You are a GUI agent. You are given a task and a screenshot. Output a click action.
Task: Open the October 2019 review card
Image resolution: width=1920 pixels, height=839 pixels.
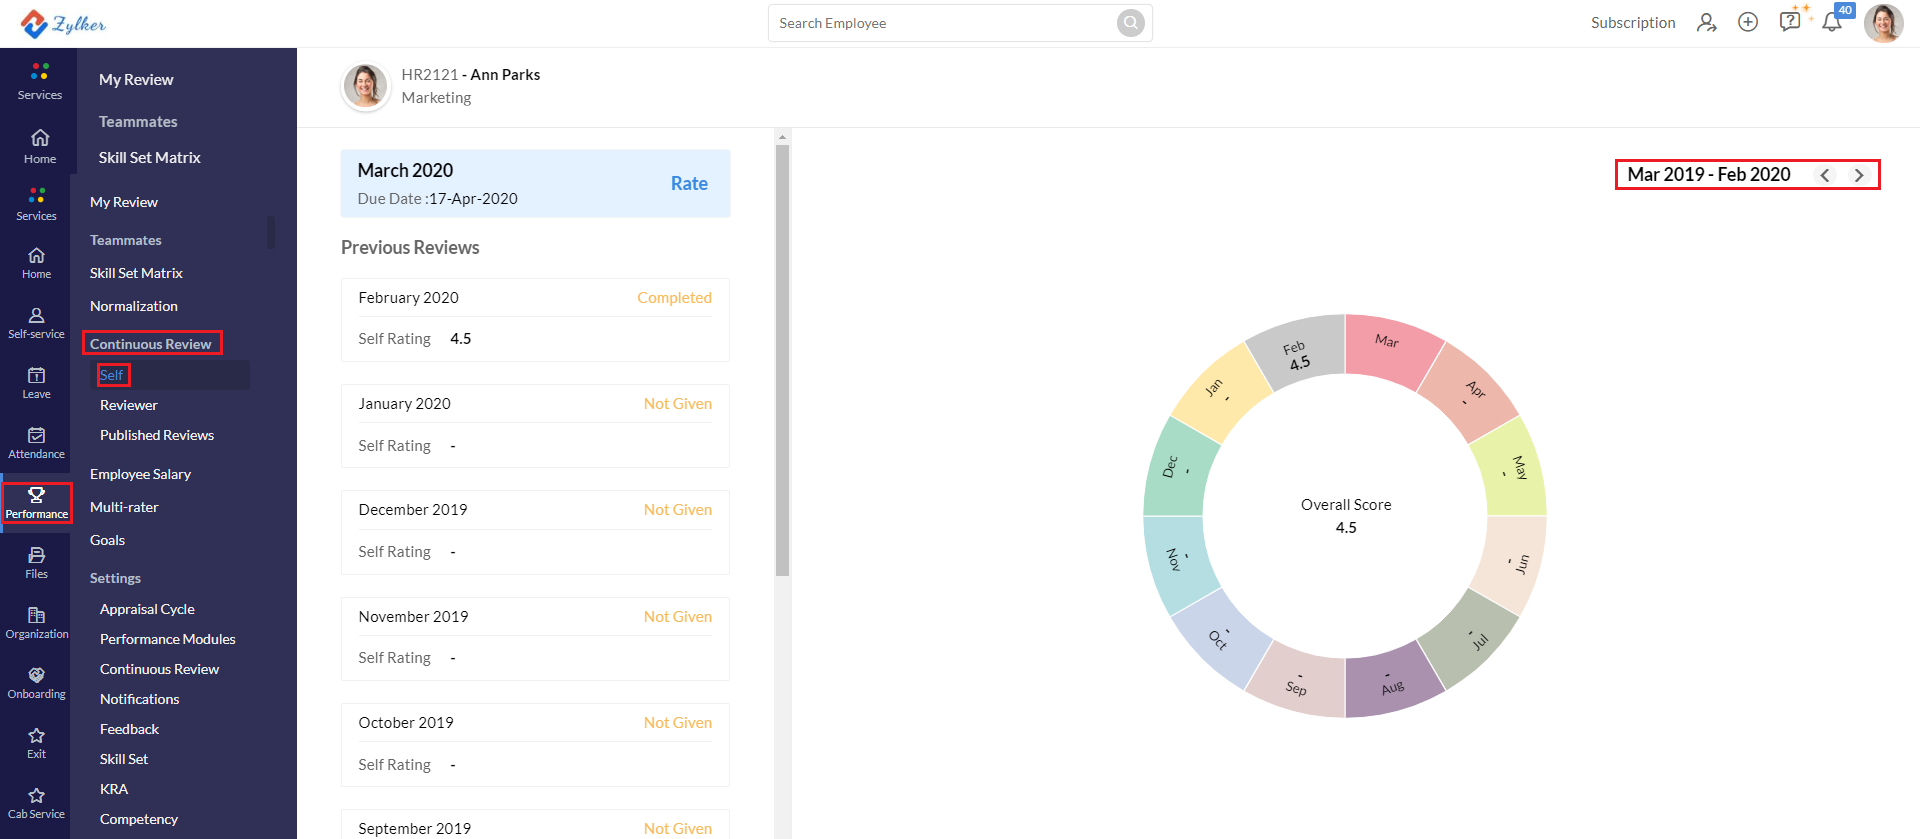535,745
